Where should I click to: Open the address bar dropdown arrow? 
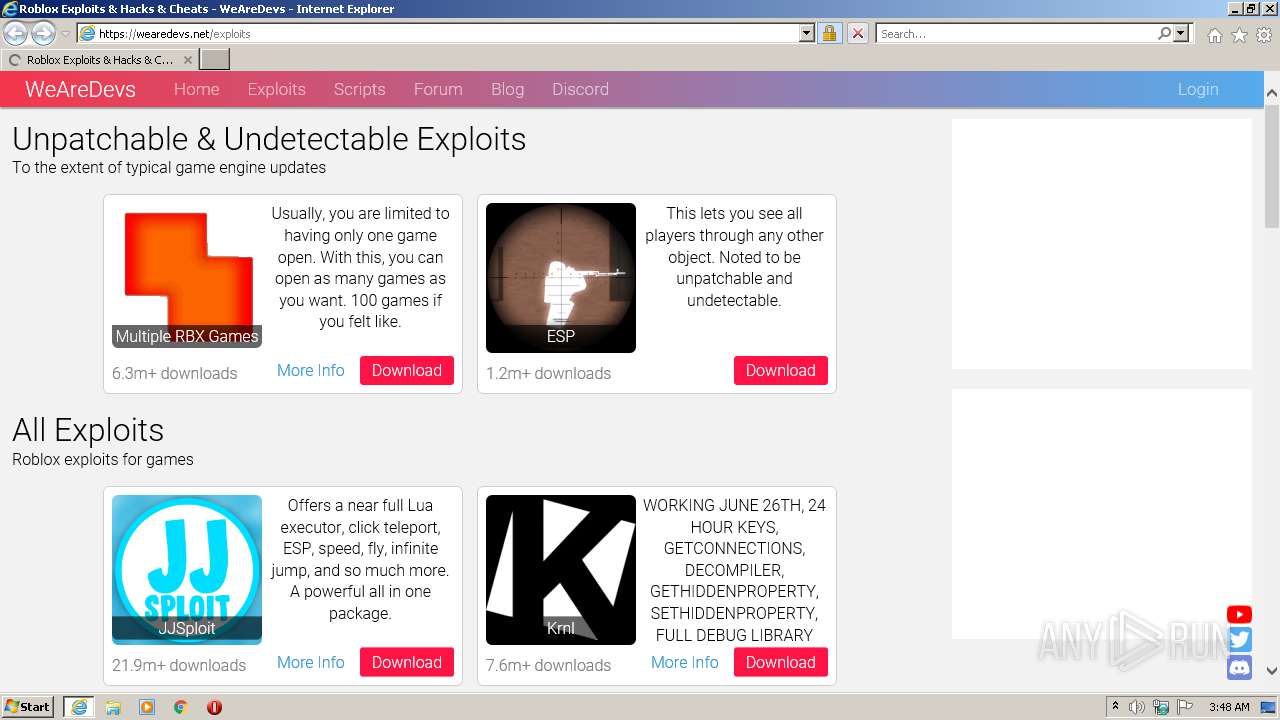click(x=807, y=33)
